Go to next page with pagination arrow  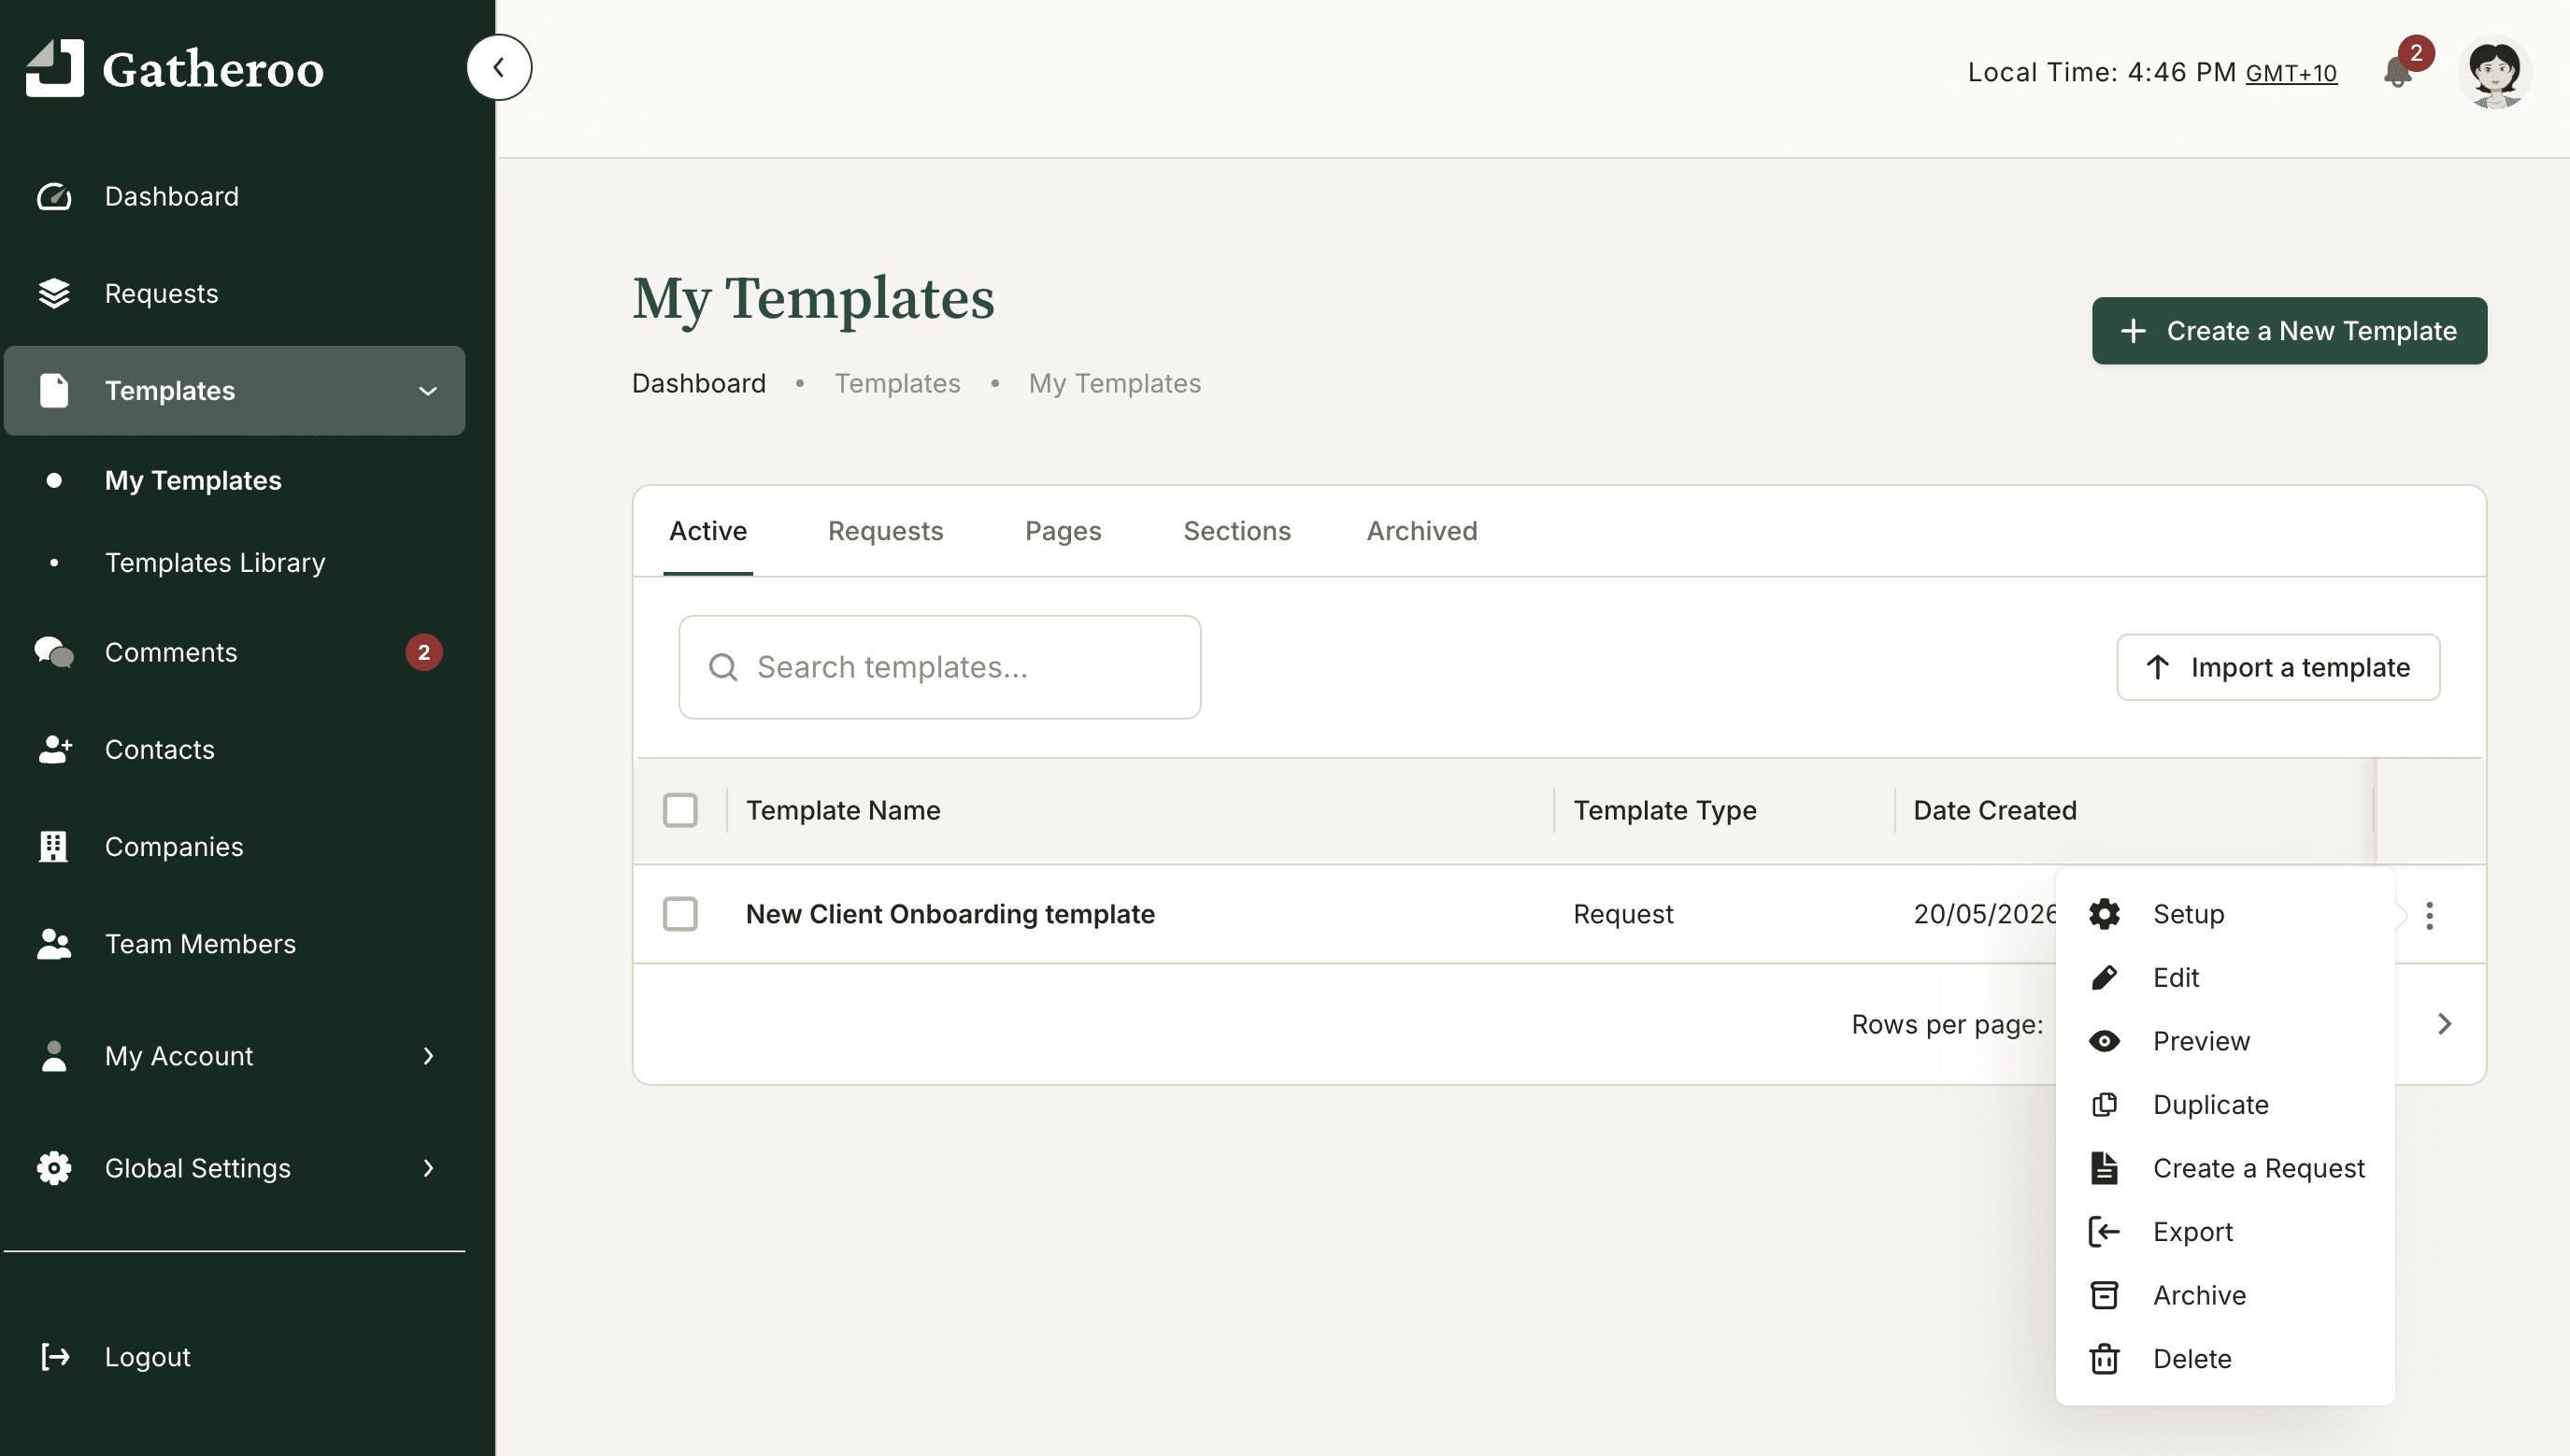pyautogui.click(x=2444, y=1023)
